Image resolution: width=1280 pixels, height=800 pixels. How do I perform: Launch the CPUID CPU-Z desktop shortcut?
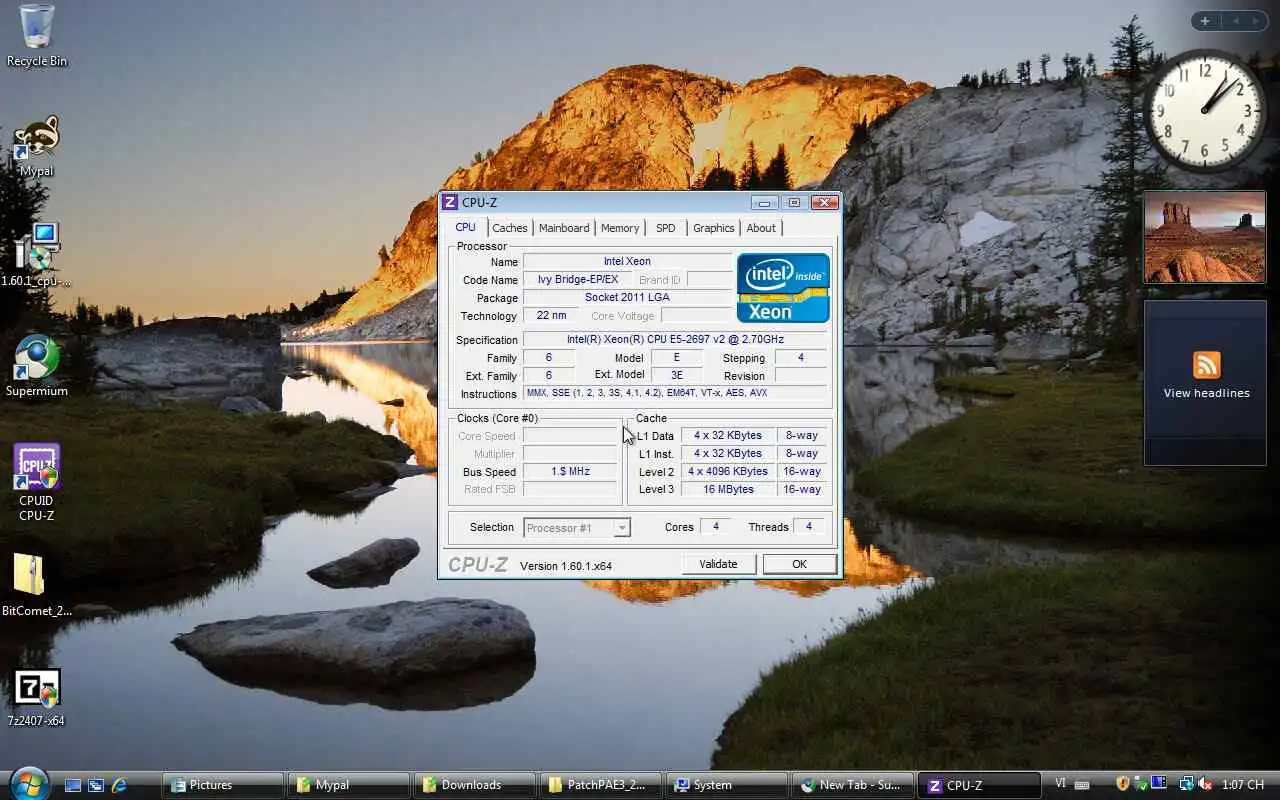pos(37,483)
